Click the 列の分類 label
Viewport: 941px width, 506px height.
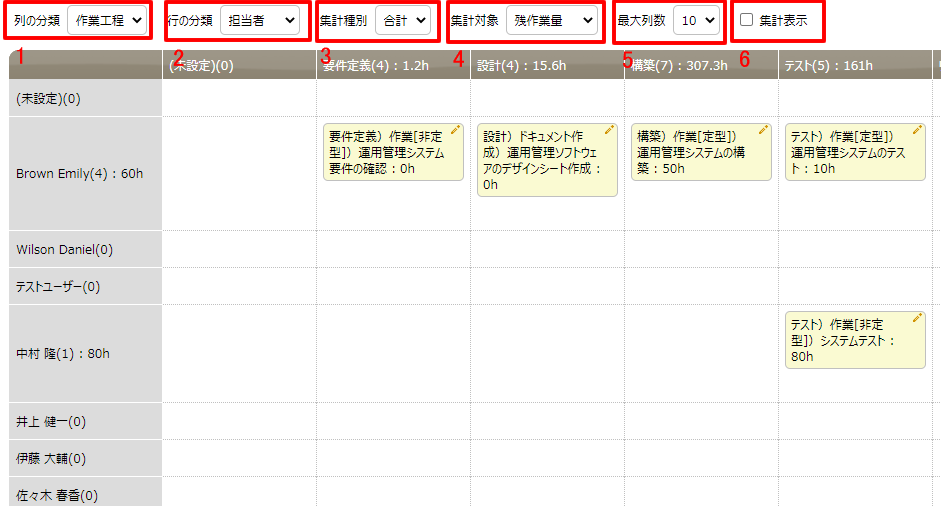point(37,20)
